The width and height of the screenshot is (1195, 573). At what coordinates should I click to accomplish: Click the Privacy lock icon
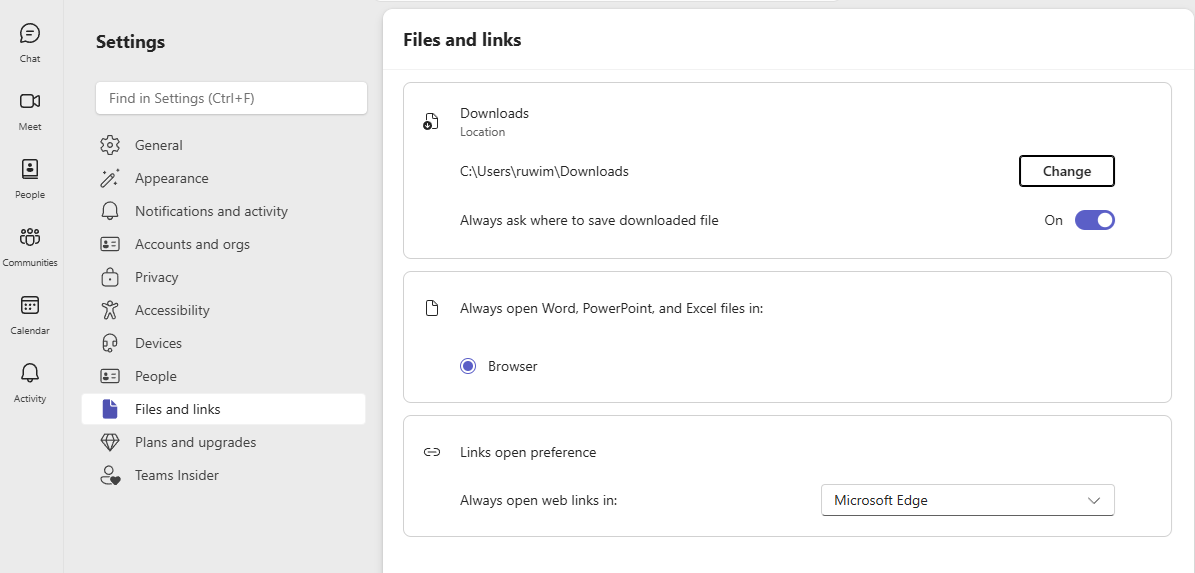click(x=110, y=277)
